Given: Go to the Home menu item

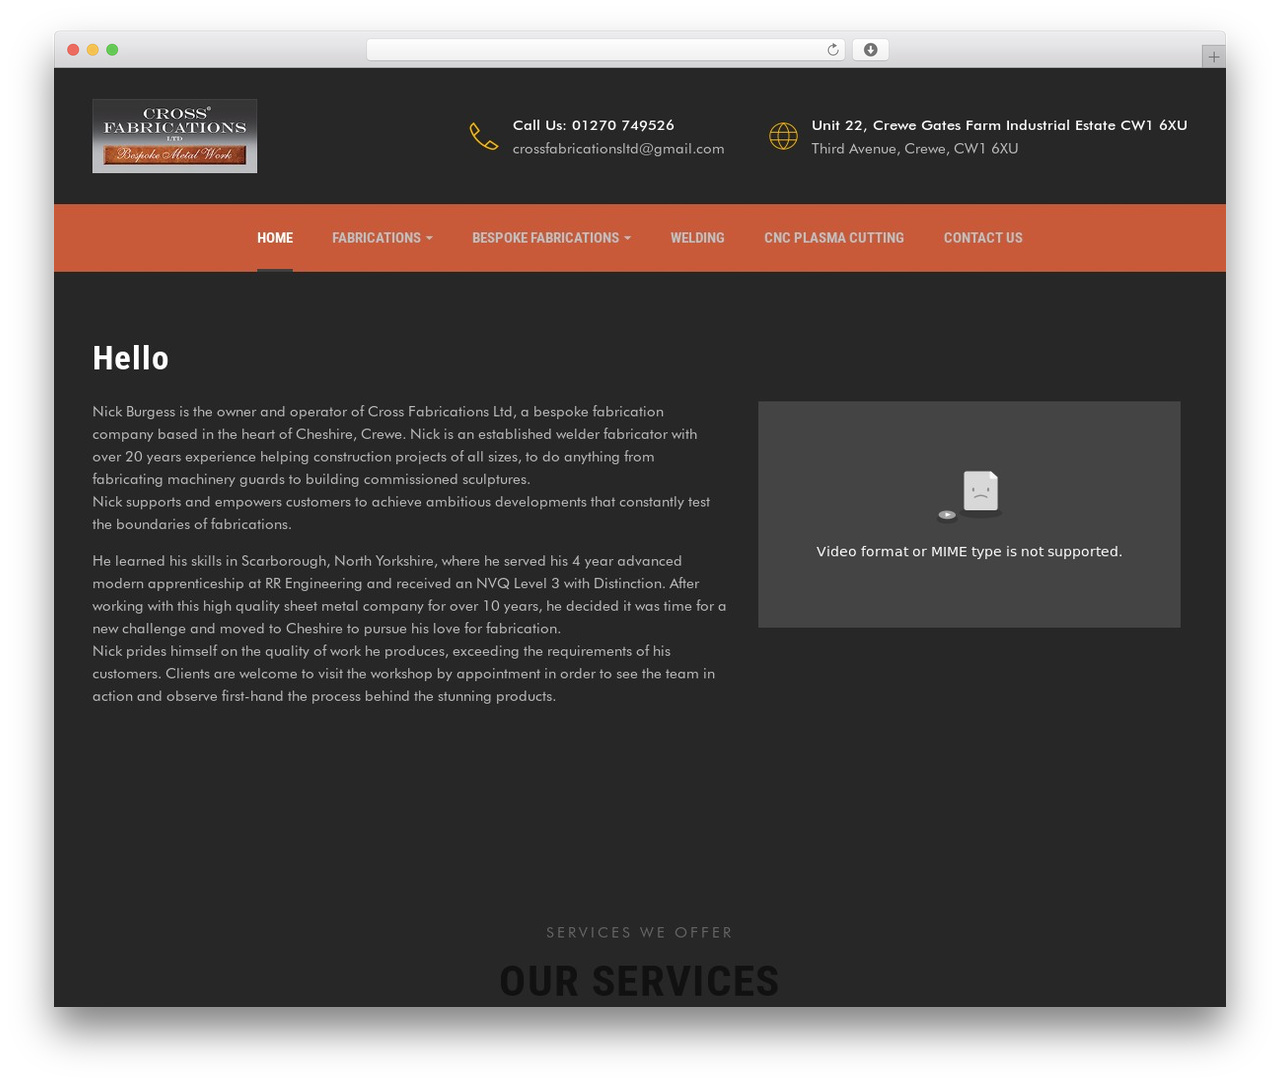Looking at the screenshot, I should [x=275, y=238].
